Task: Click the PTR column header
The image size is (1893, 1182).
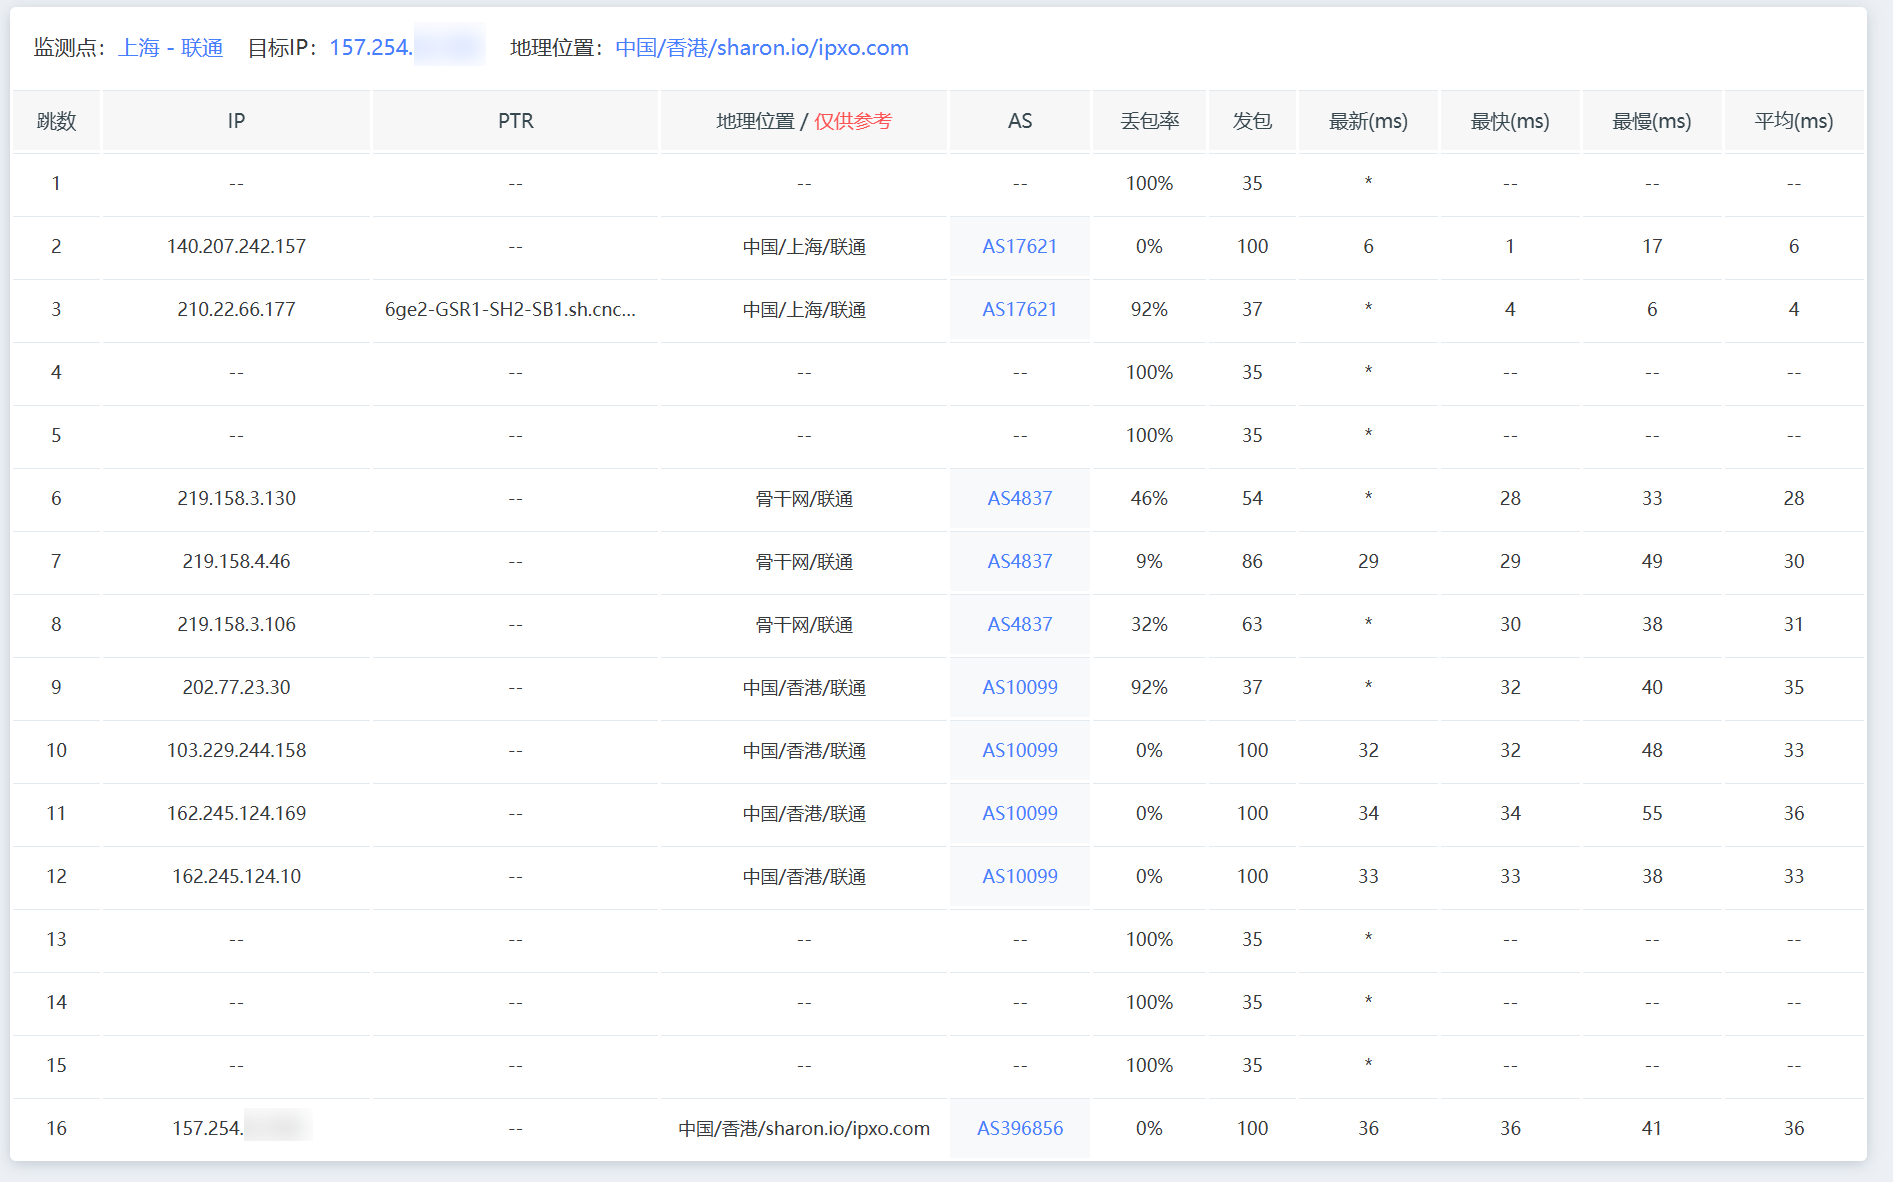Action: 515,121
